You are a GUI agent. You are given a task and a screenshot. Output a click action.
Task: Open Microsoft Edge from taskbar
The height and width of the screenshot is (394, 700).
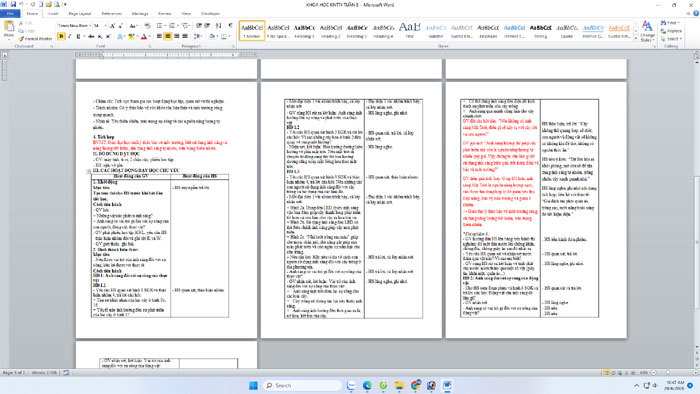click(367, 385)
